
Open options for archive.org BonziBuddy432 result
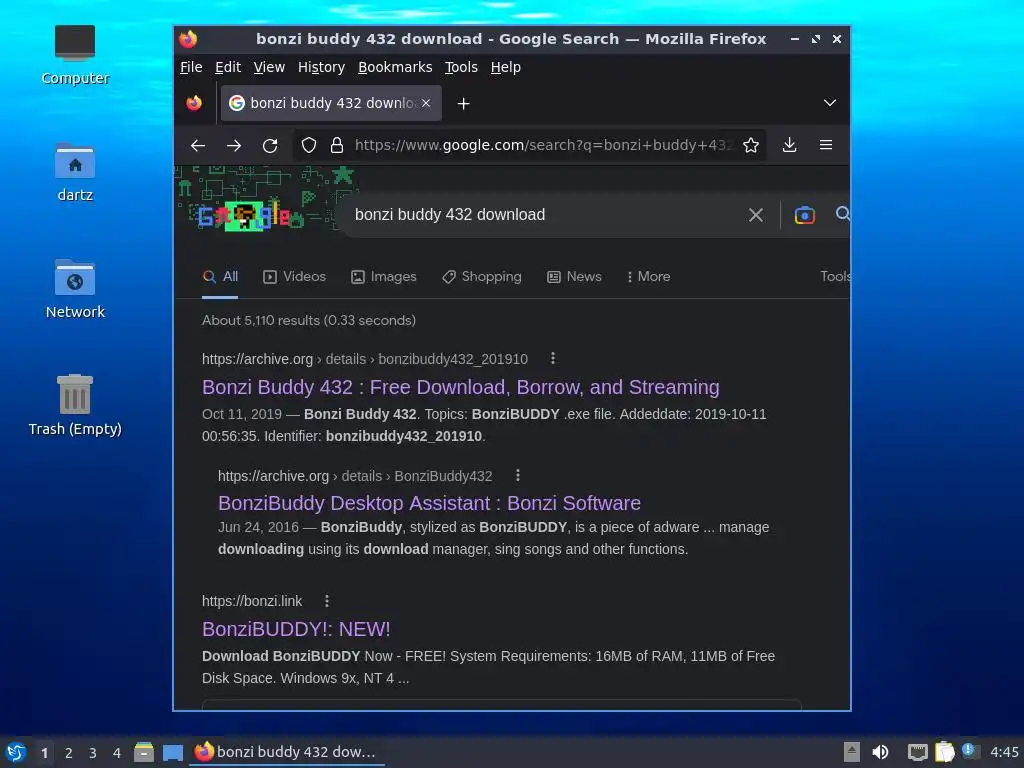(518, 475)
